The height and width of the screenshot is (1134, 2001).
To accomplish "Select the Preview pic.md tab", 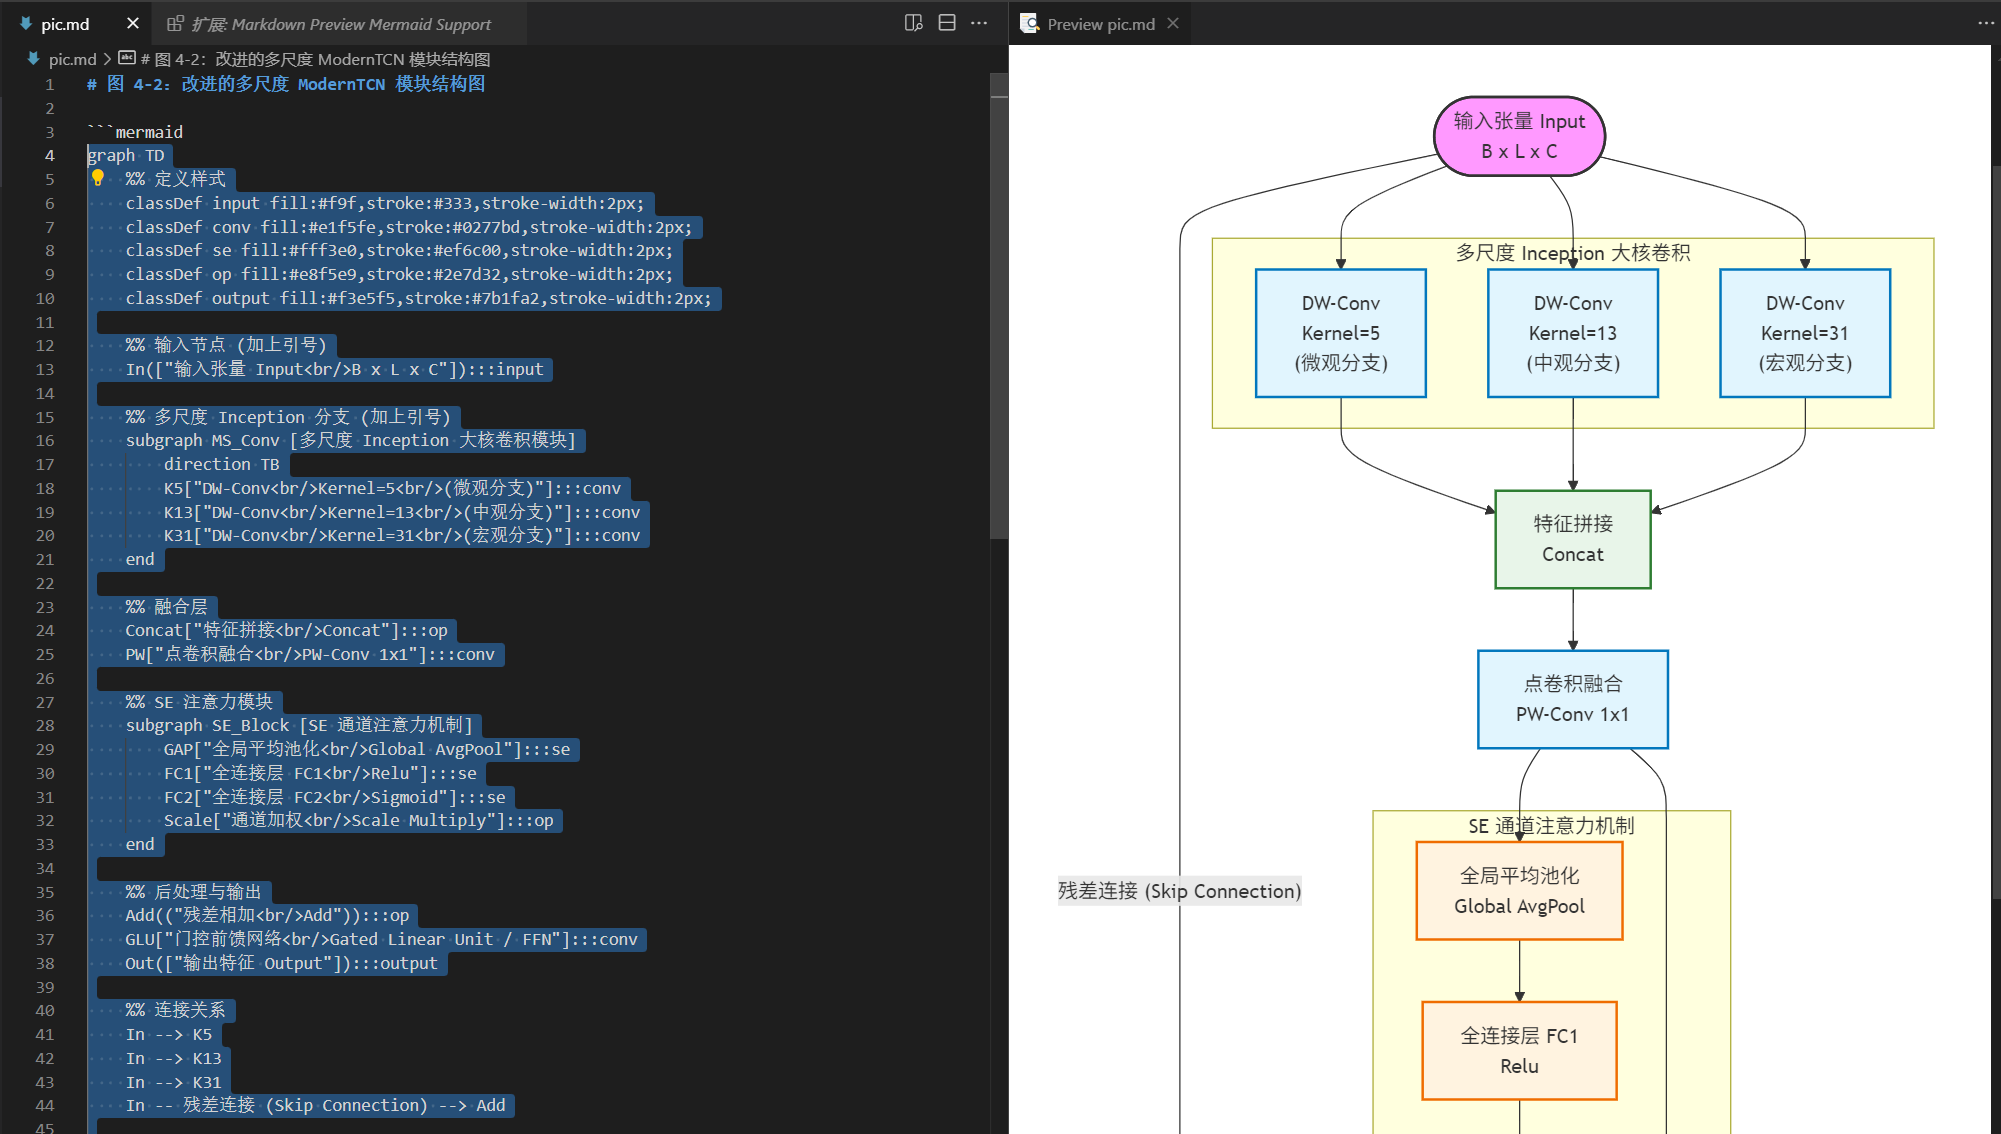I will [1100, 23].
